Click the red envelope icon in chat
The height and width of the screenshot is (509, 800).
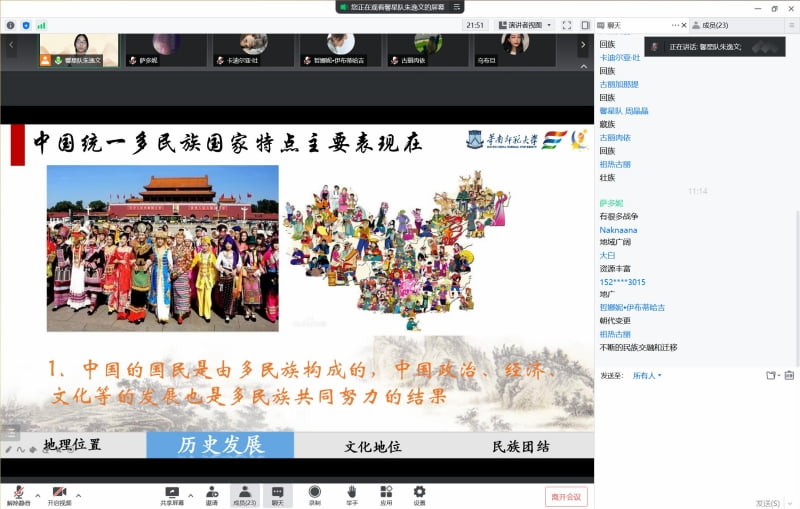pyautogui.click(x=789, y=375)
